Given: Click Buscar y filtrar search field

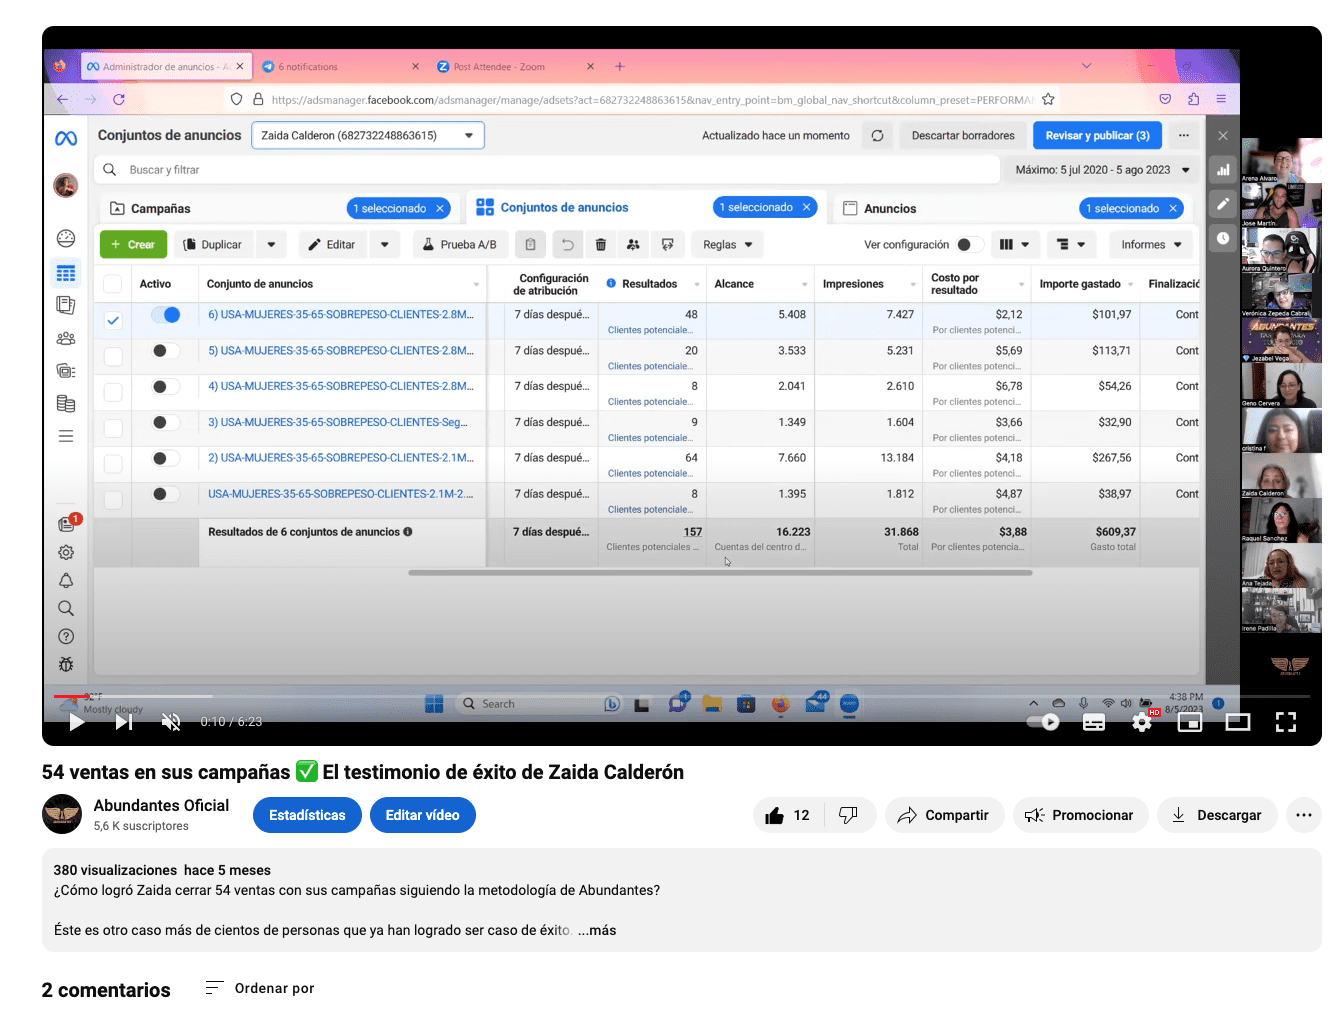Looking at the screenshot, I should click(548, 170).
